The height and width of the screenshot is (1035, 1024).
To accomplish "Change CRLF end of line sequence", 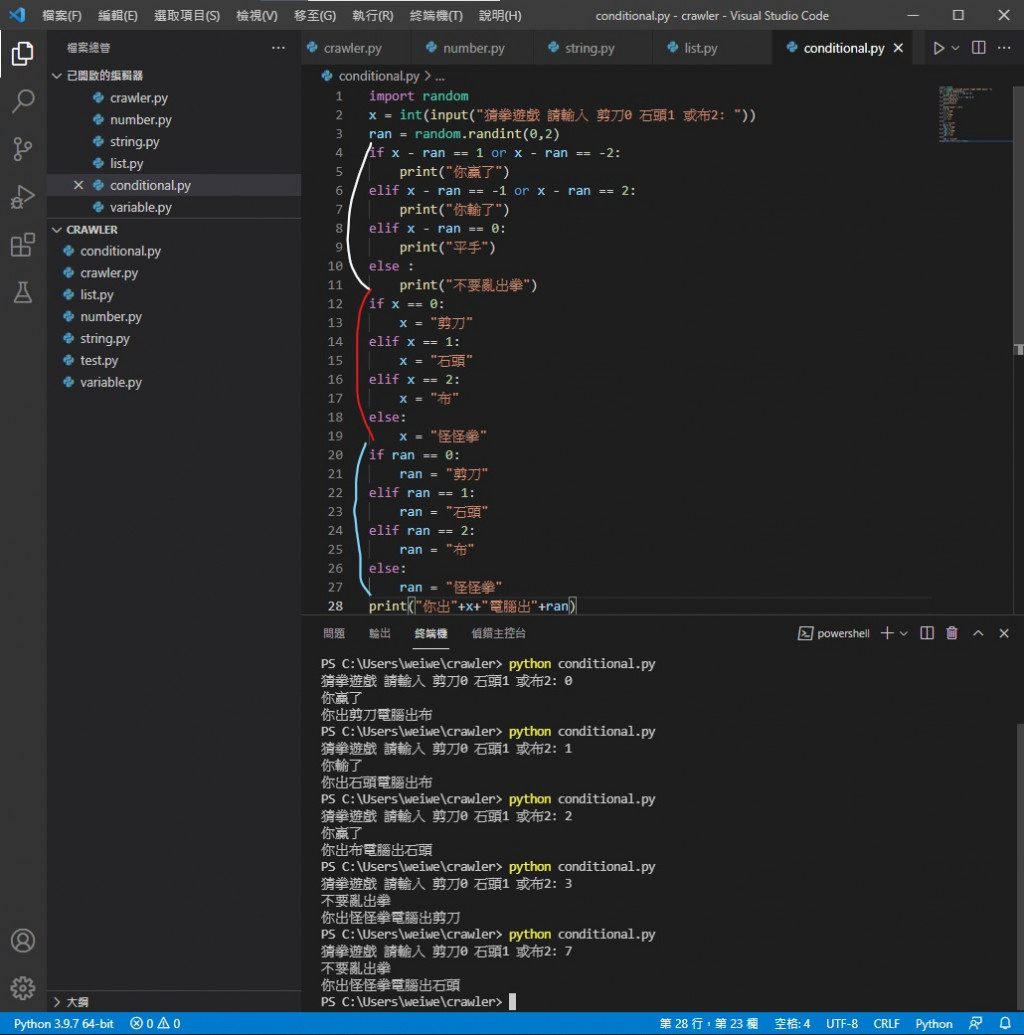I will pyautogui.click(x=886, y=1024).
